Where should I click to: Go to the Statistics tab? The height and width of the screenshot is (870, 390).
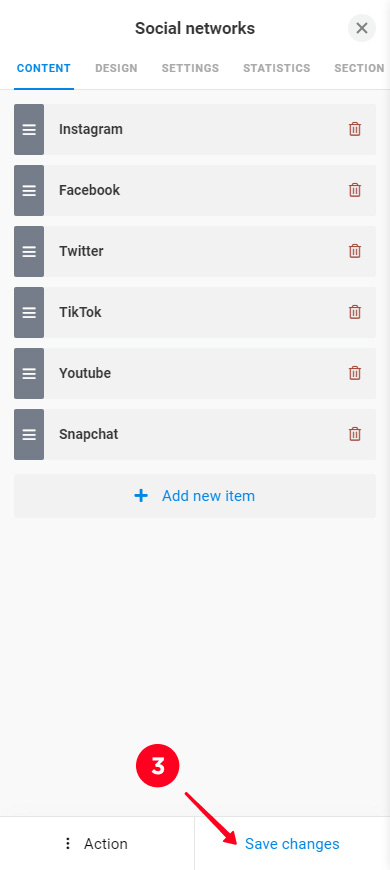(276, 68)
